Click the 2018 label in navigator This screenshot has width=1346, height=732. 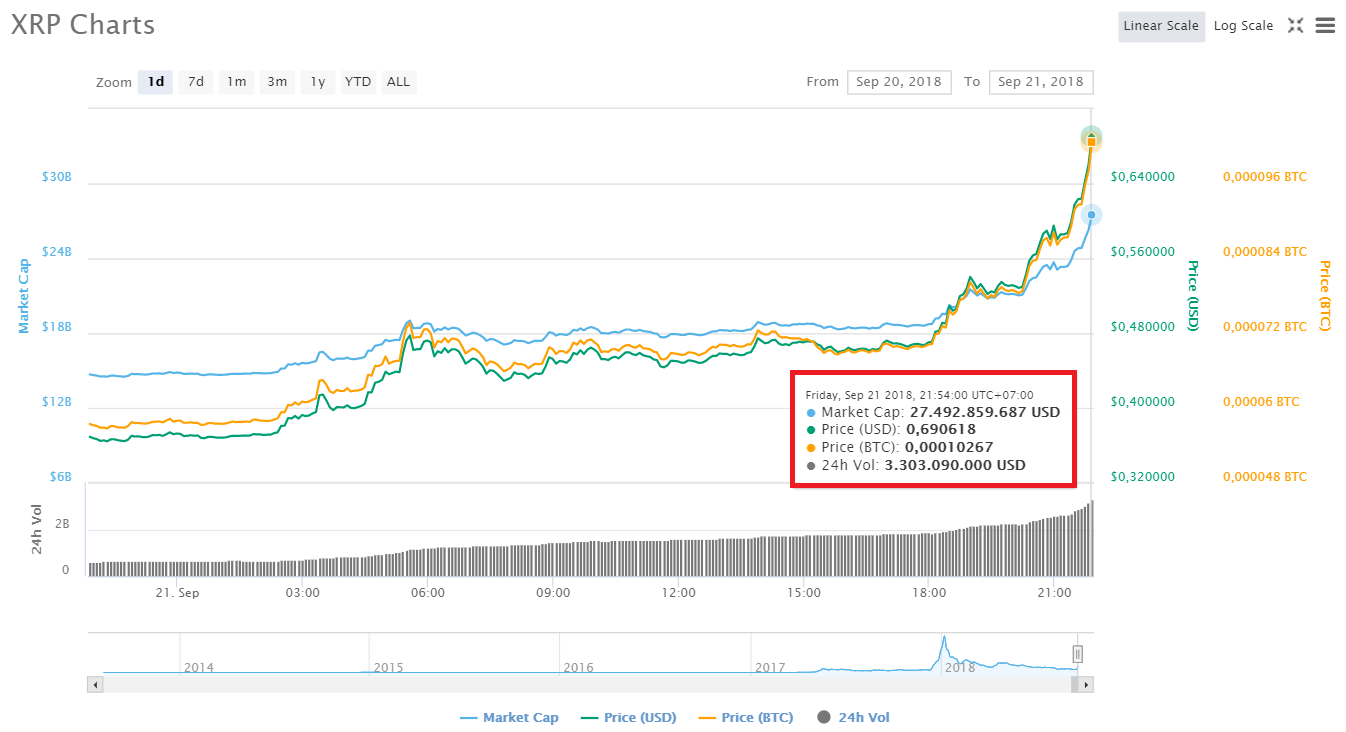[x=960, y=667]
